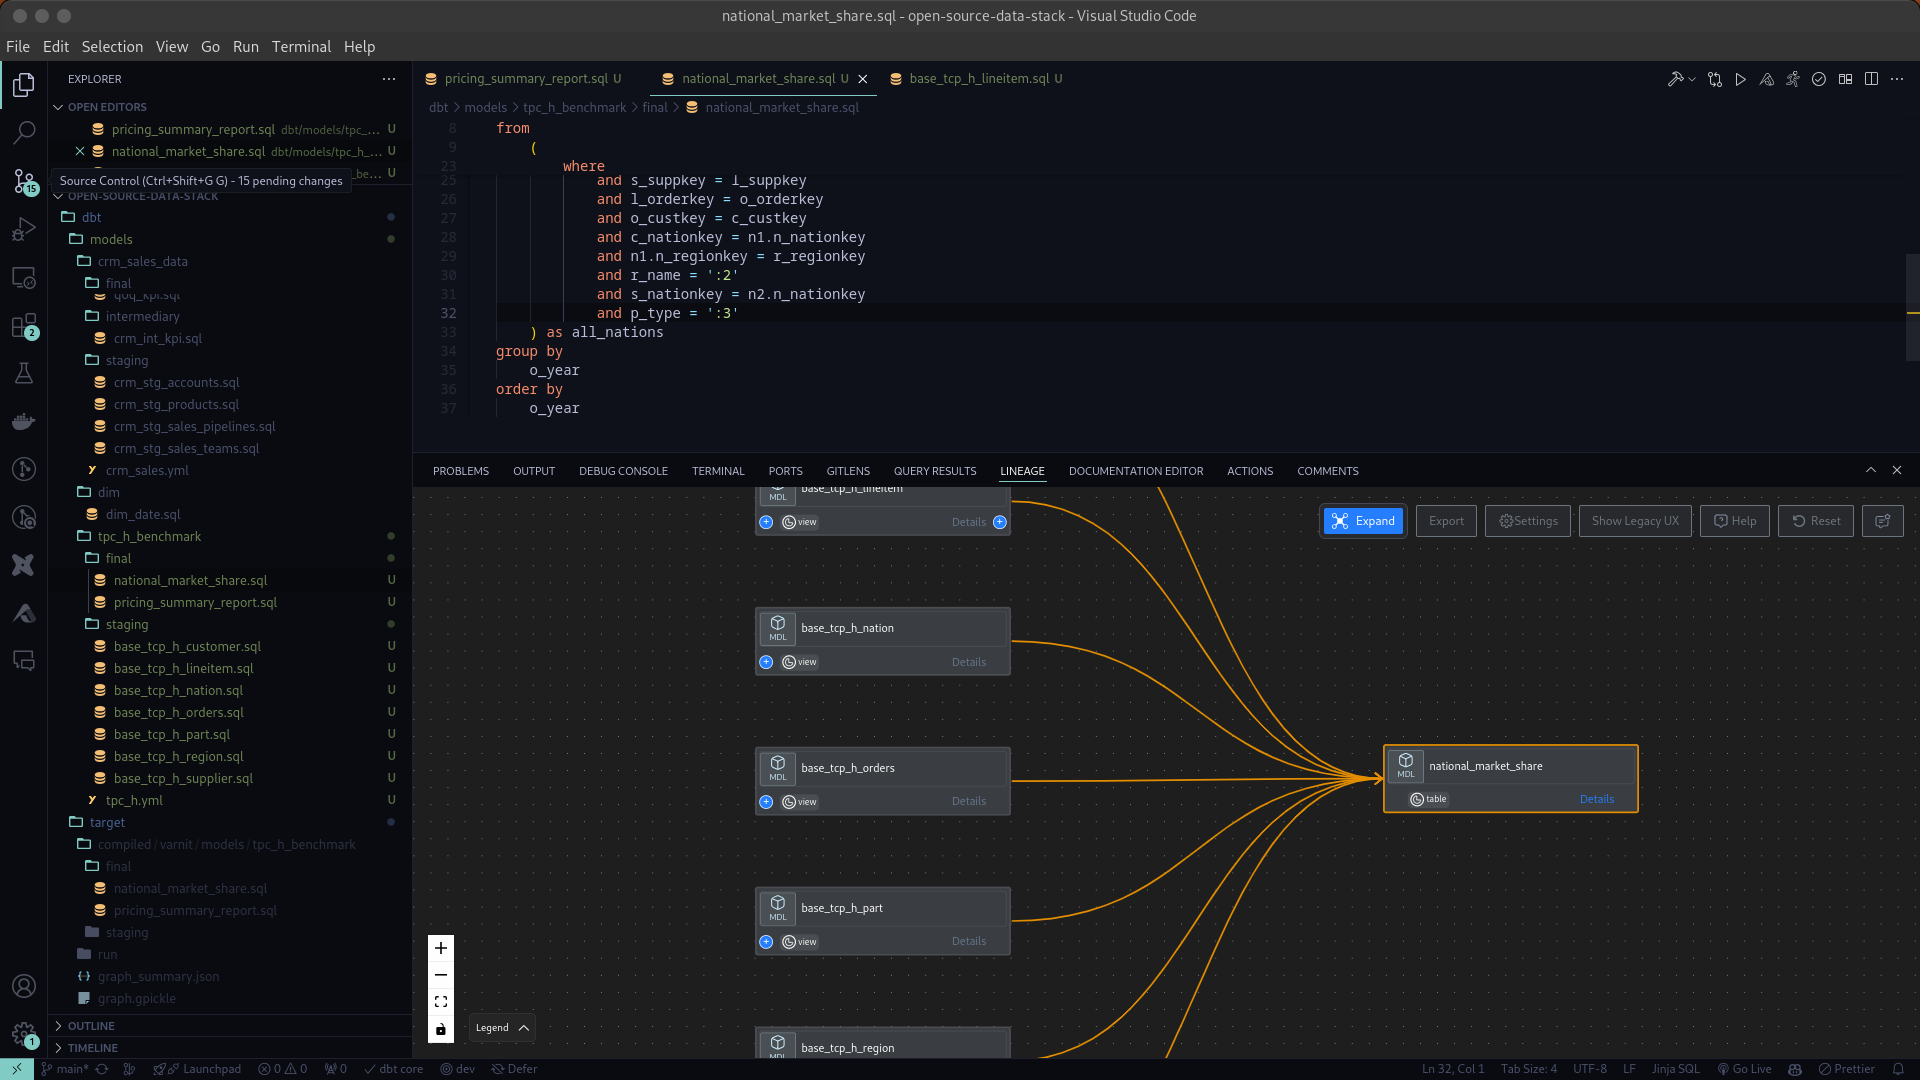Click the Export button in lineage
Image resolution: width=1920 pixels, height=1080 pixels.
[x=1446, y=521]
